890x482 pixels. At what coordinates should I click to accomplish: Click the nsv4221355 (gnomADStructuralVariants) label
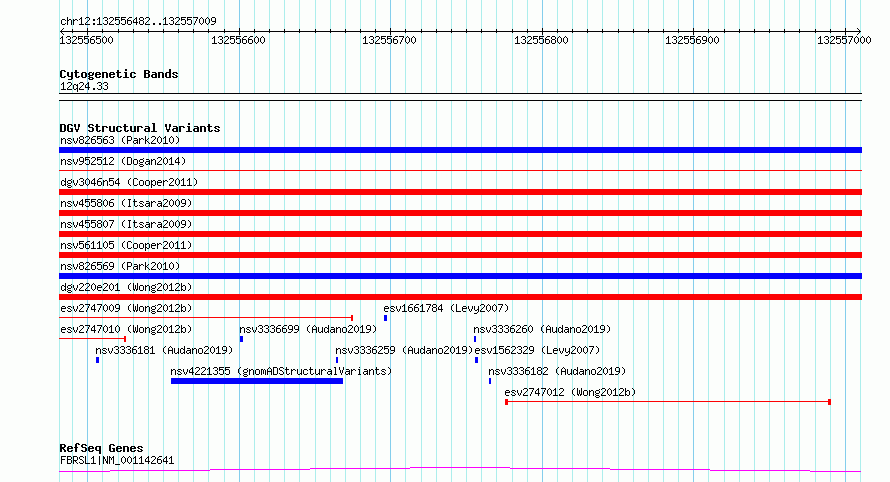(x=281, y=371)
